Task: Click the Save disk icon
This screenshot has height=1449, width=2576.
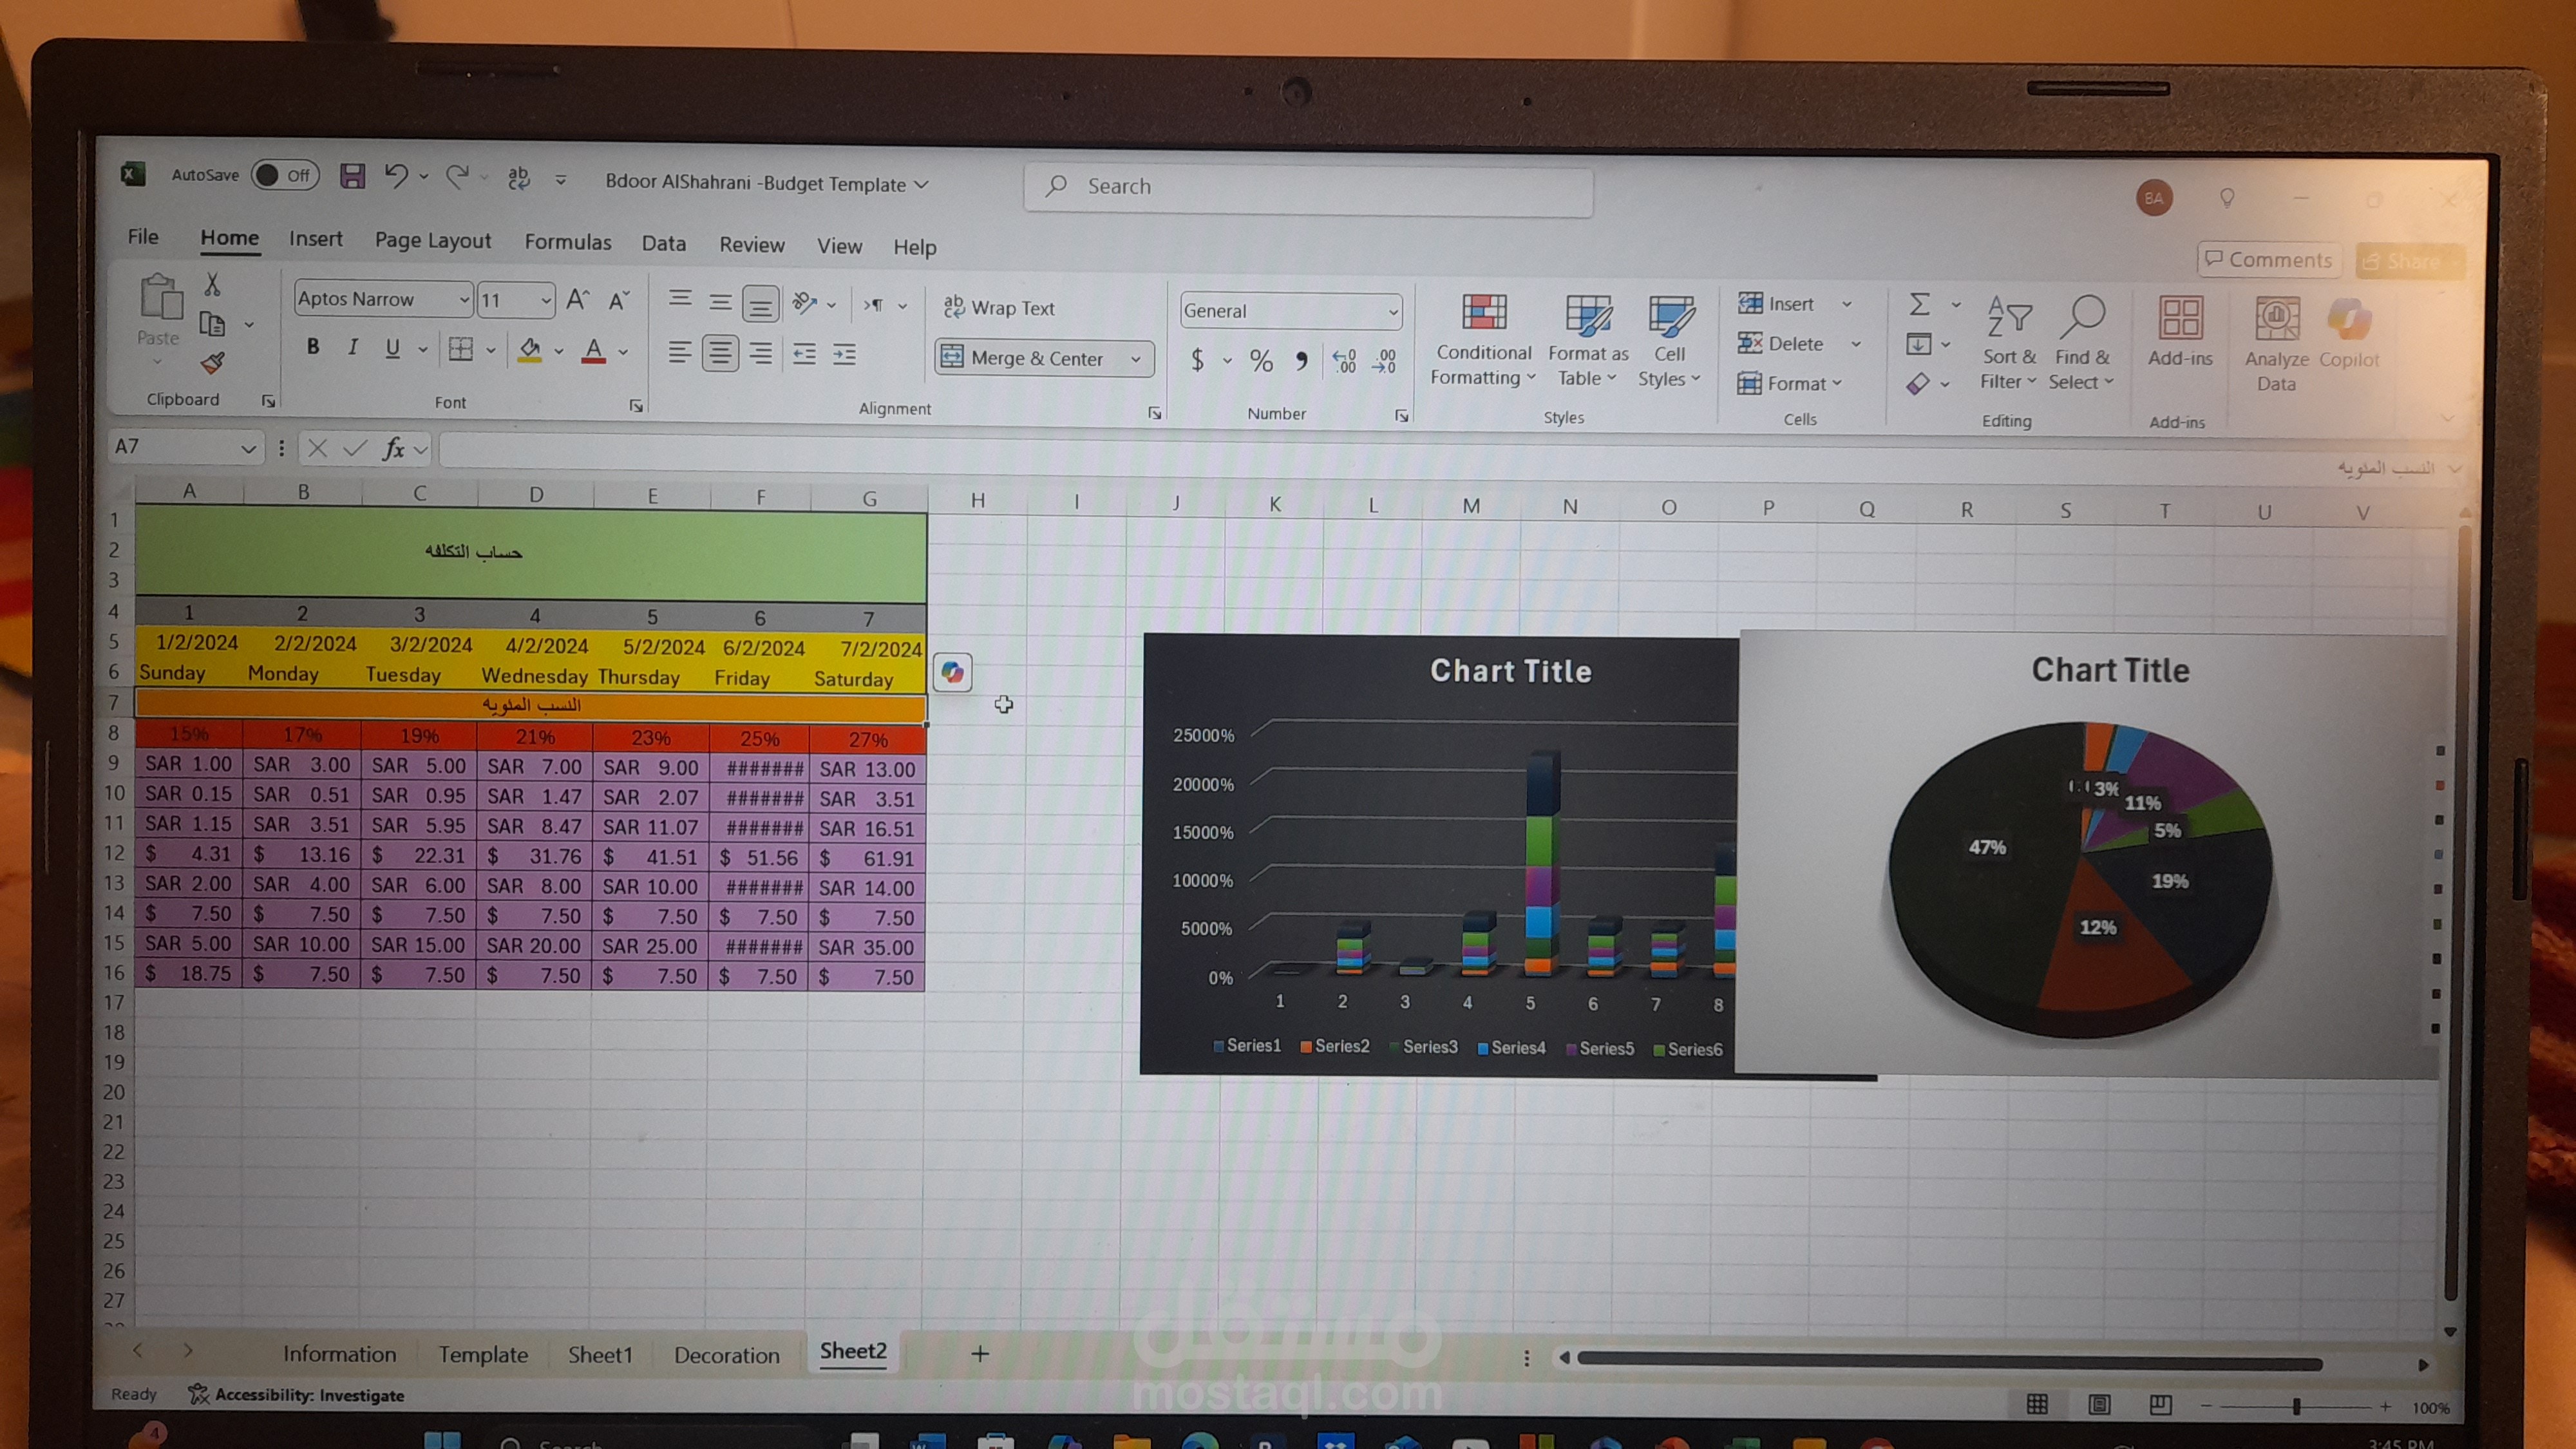Action: (x=352, y=177)
